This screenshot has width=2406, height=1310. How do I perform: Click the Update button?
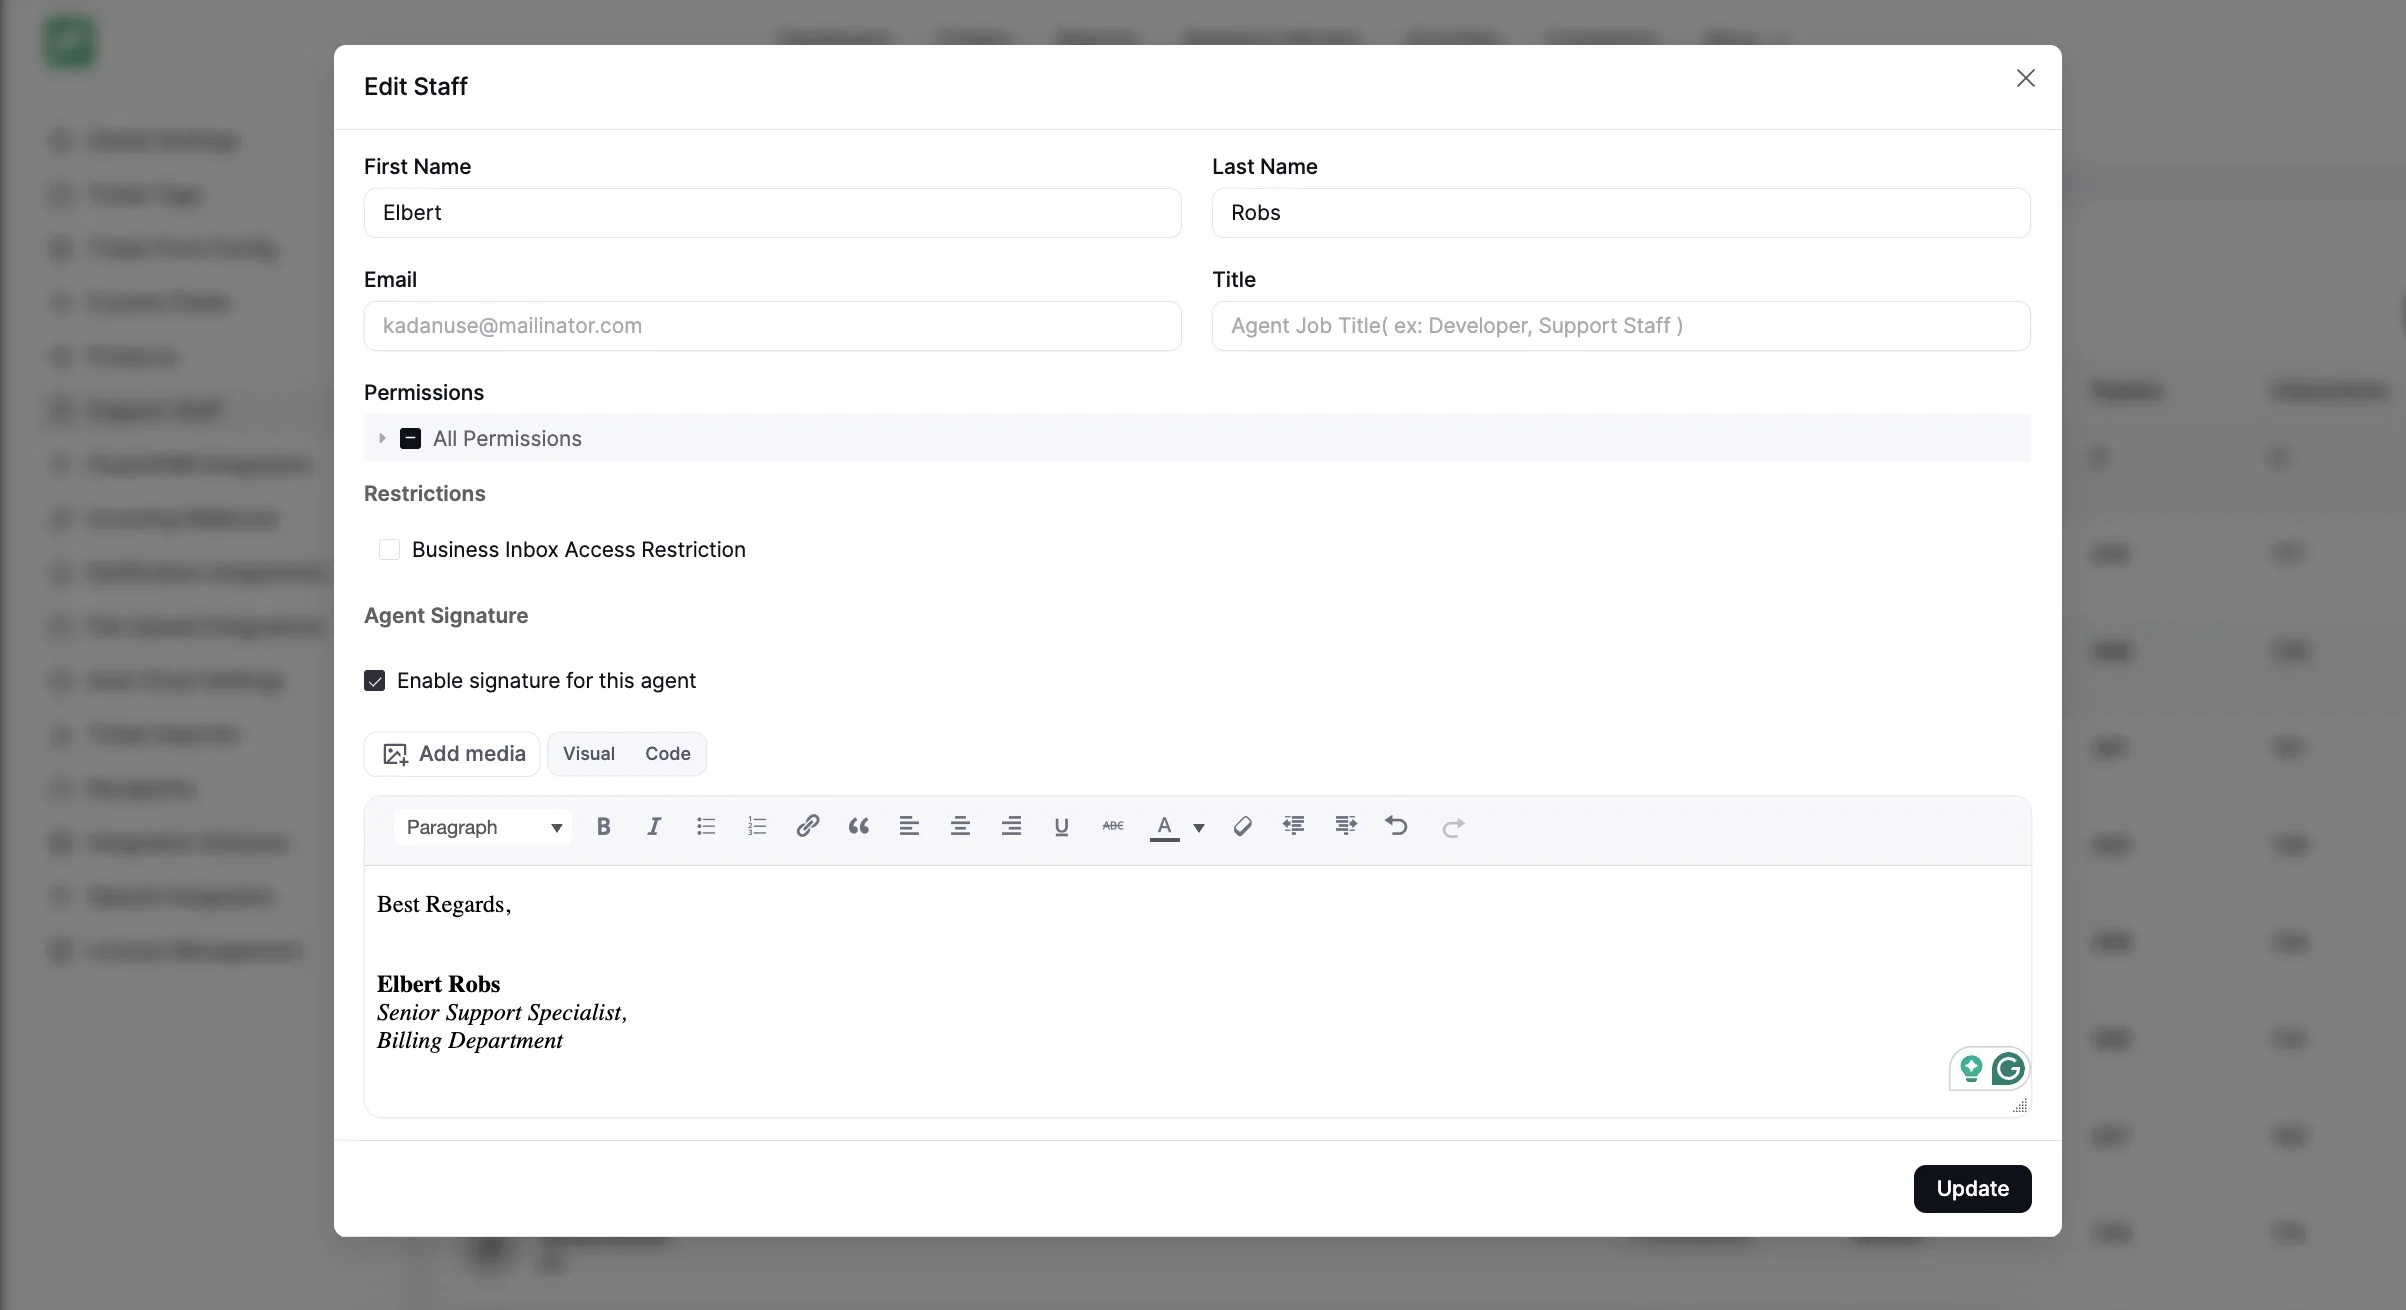(1971, 1189)
